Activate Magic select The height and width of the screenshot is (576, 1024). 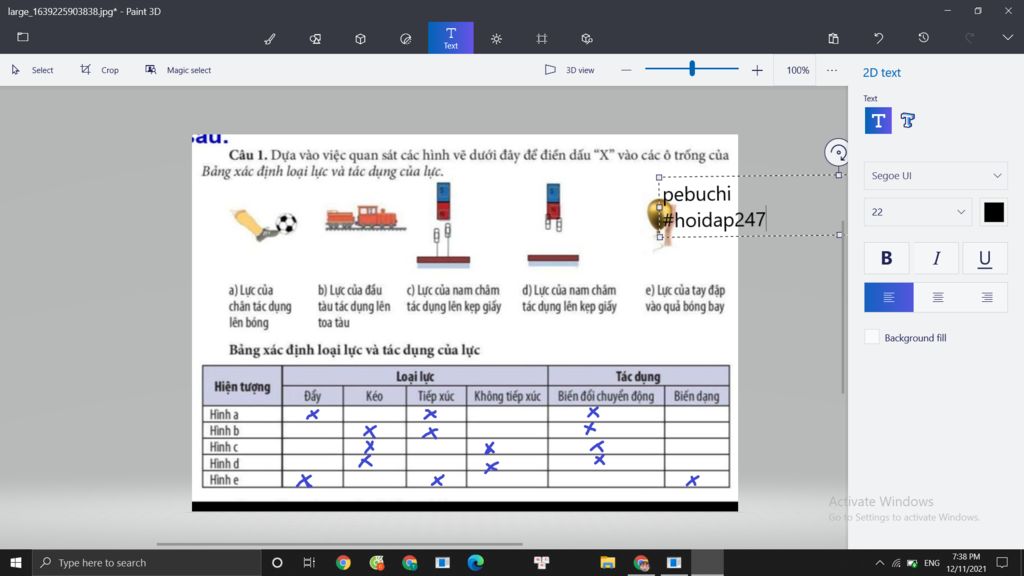click(178, 70)
